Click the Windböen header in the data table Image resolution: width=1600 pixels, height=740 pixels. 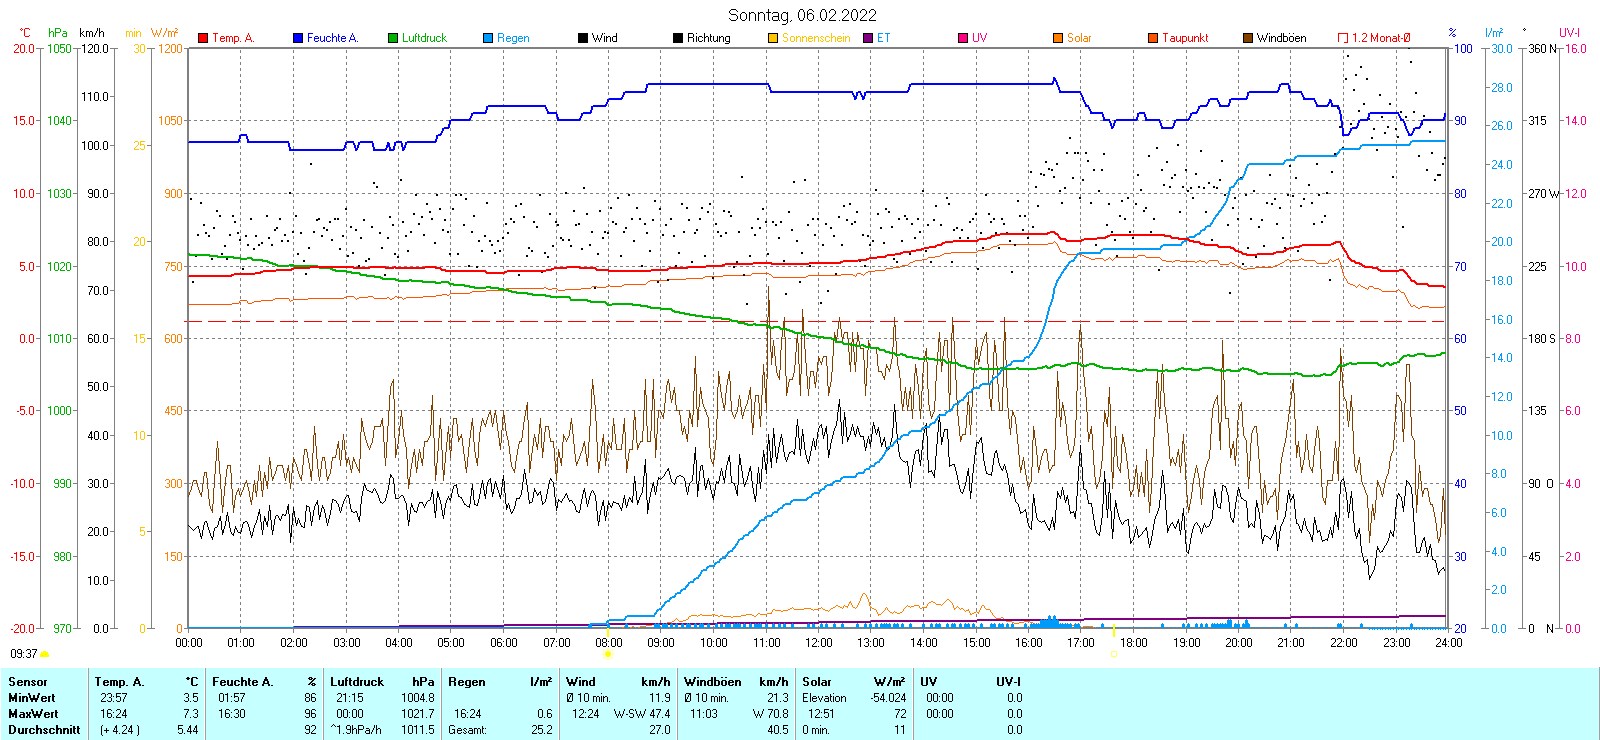[712, 682]
